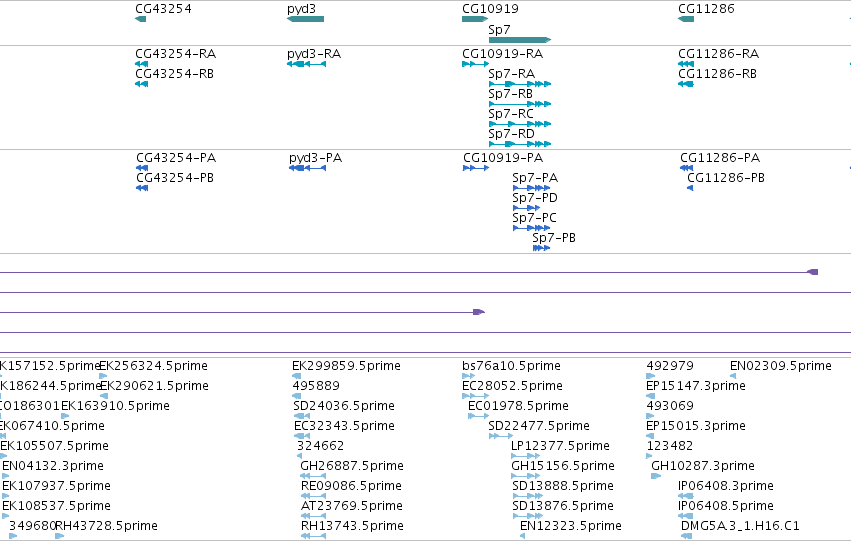Select protein CG11286-PB

click(x=726, y=178)
